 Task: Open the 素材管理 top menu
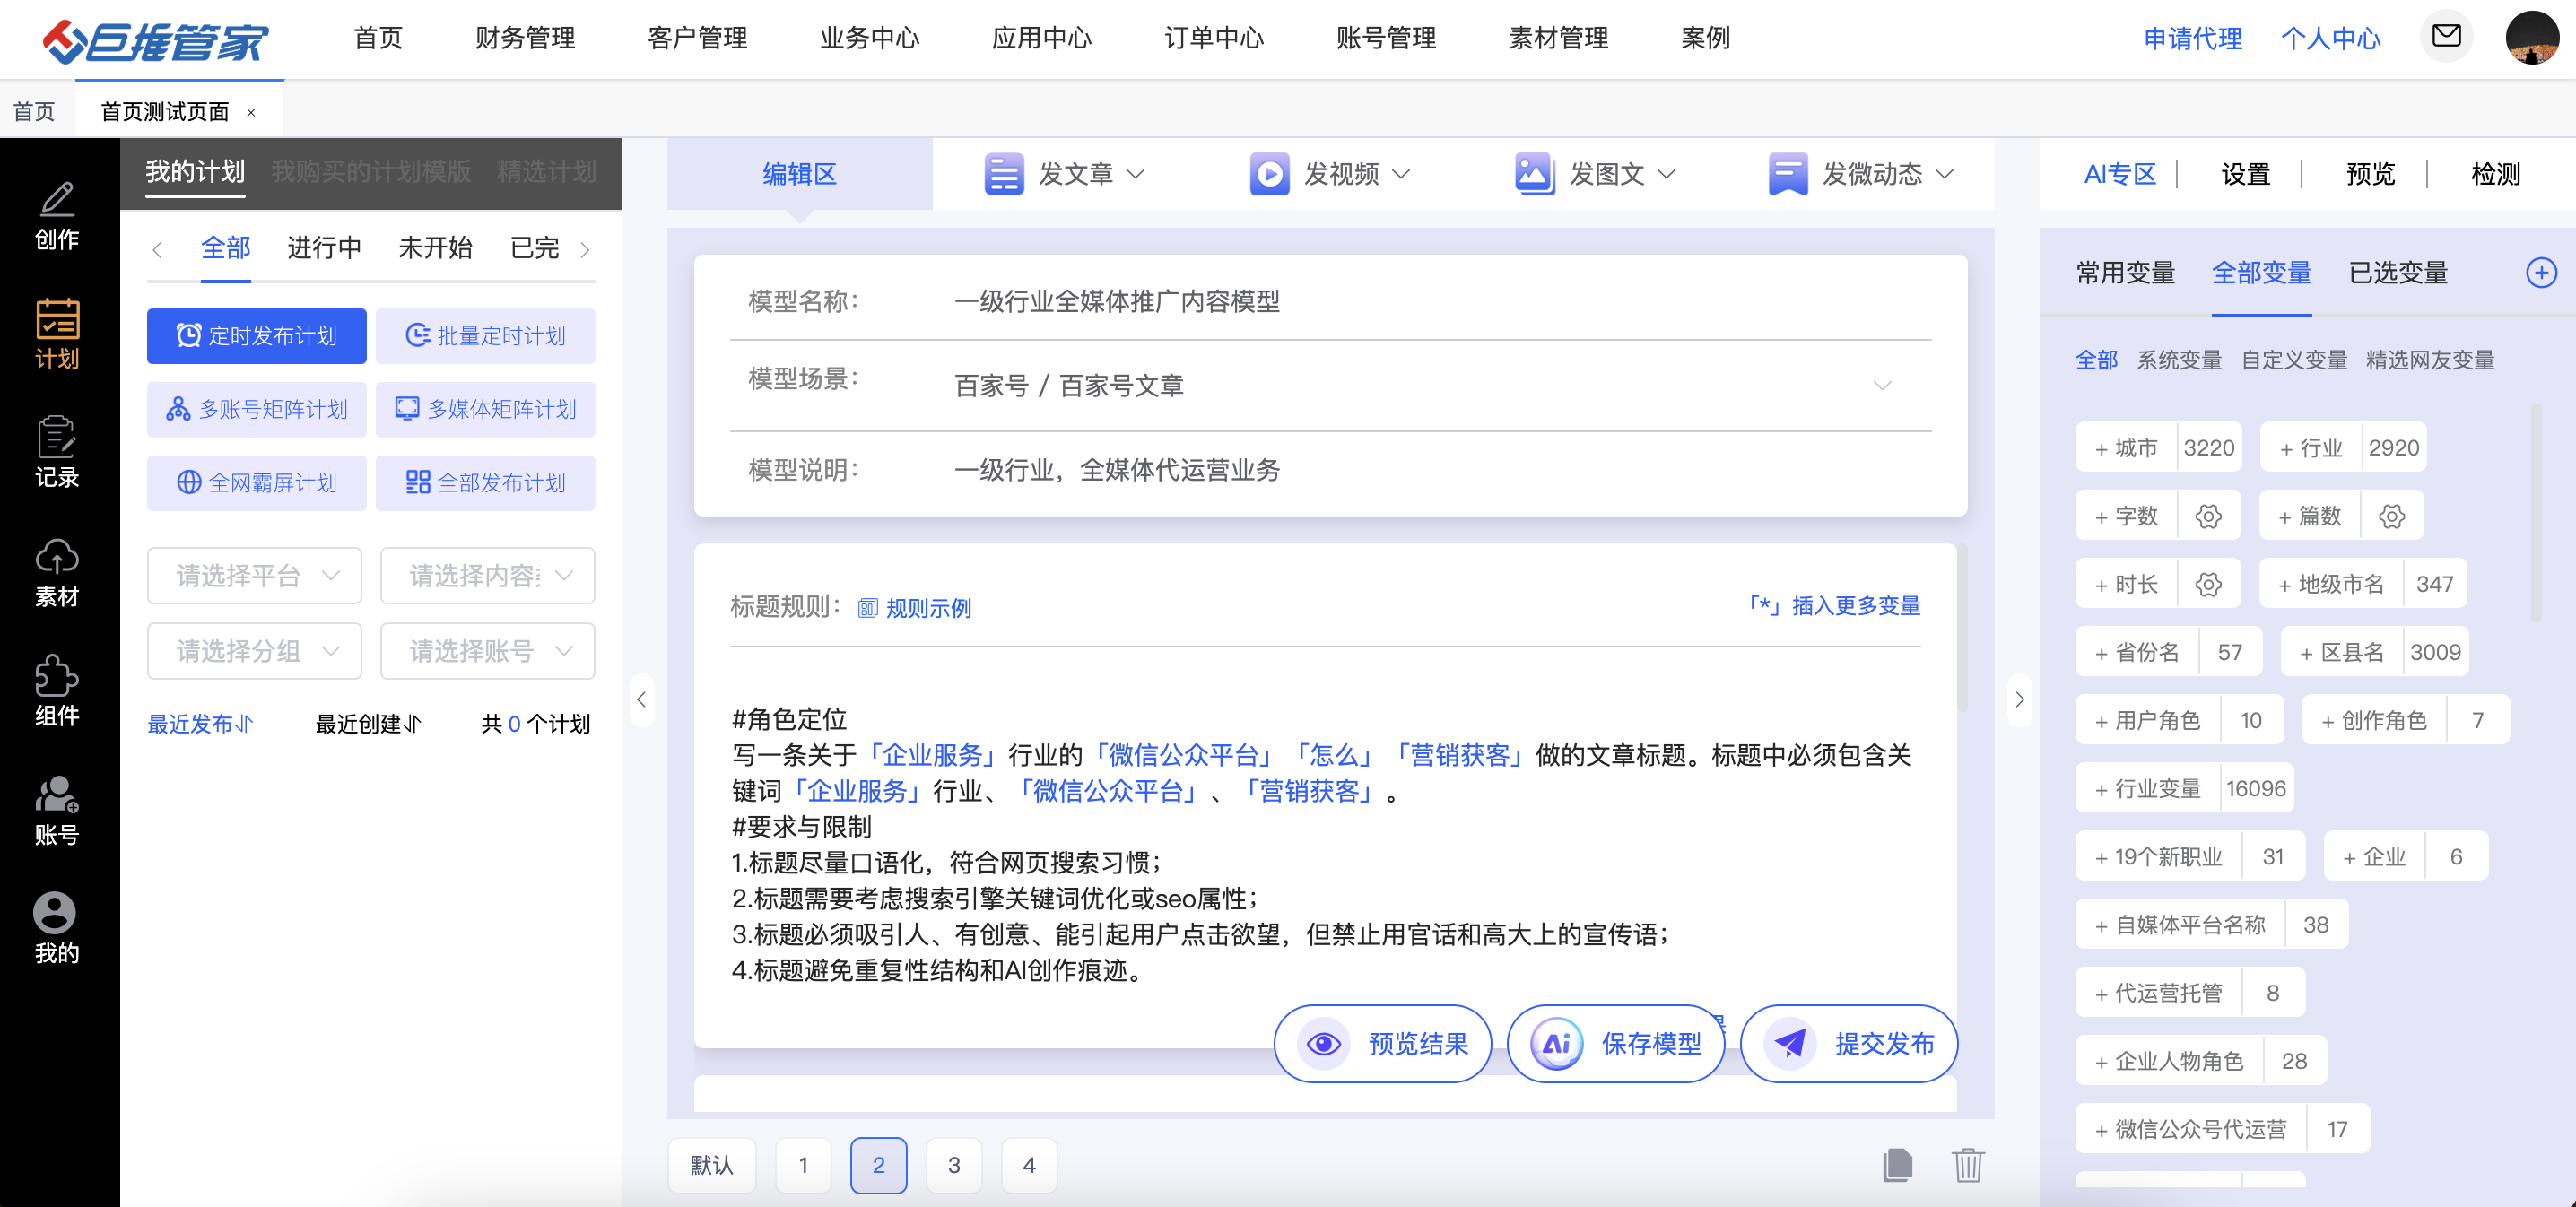point(1558,38)
